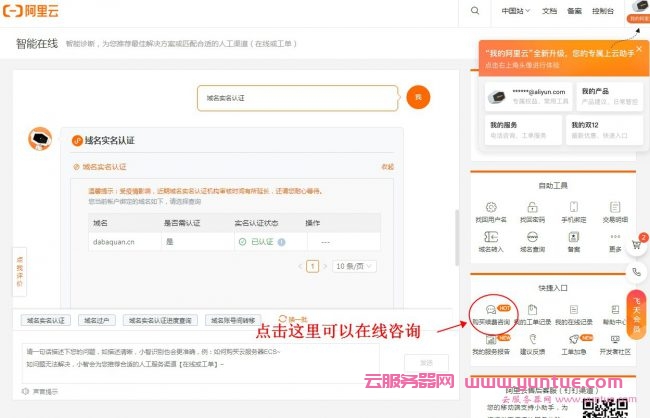This screenshot has height=418, width=650.
Task: Open the shopping cart floating icon
Action: pyautogui.click(x=638, y=247)
